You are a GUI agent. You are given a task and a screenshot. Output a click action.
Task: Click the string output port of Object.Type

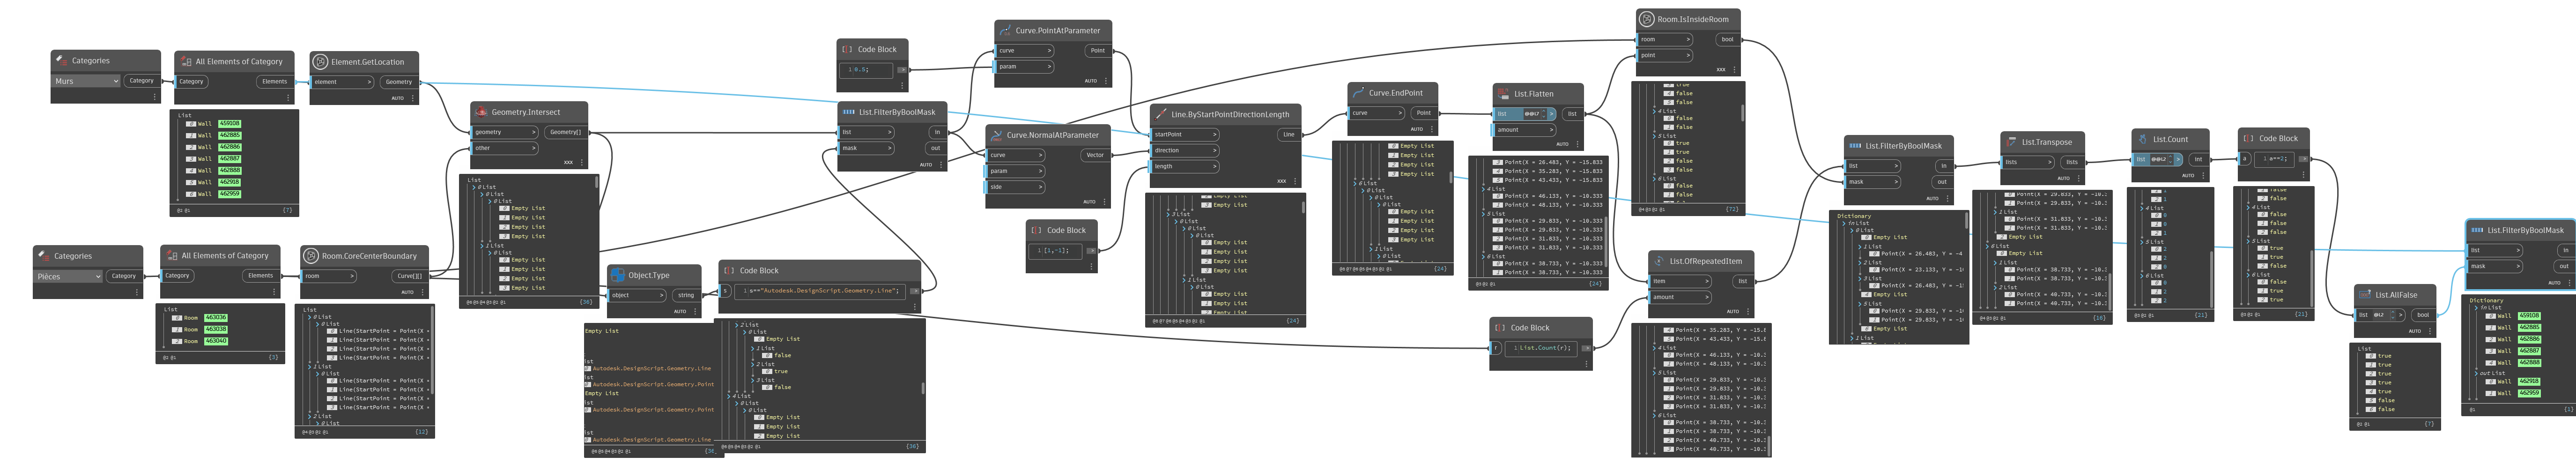686,295
